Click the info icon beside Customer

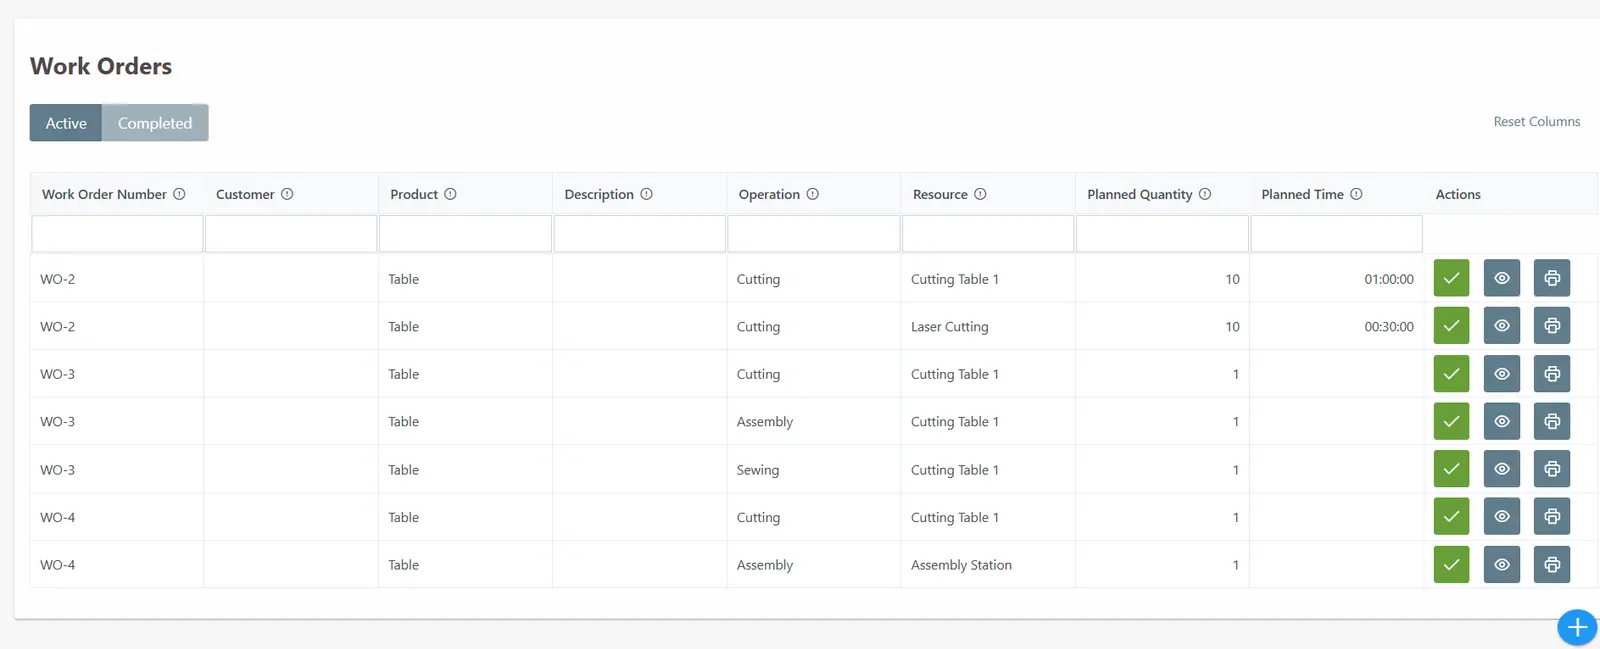(x=287, y=194)
